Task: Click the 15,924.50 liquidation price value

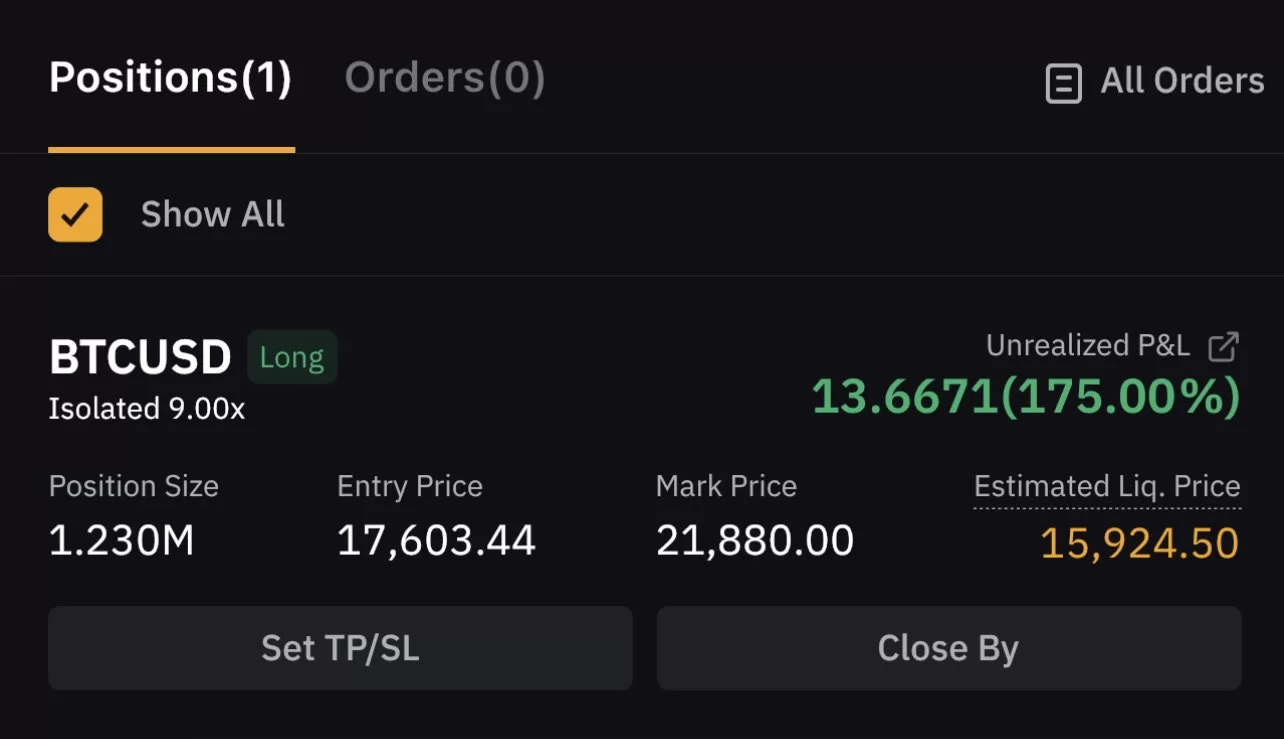Action: pos(1139,544)
